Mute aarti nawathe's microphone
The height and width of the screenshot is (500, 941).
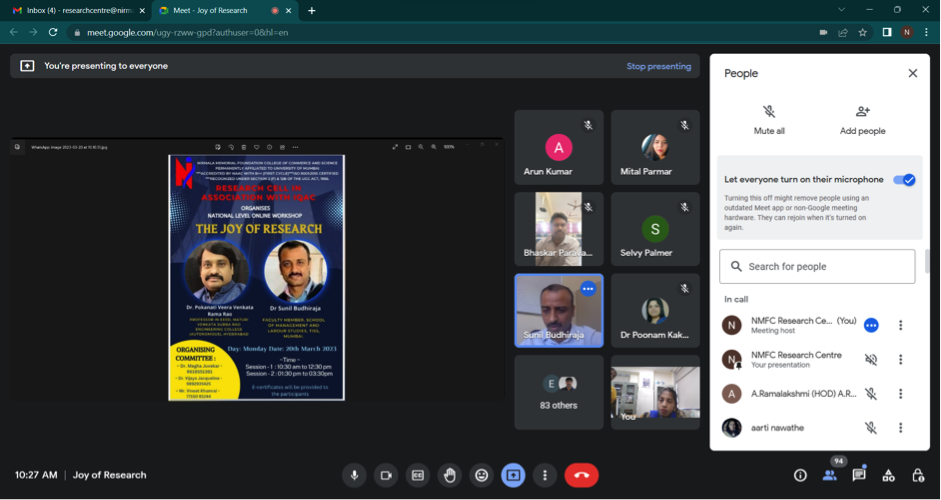(x=871, y=428)
